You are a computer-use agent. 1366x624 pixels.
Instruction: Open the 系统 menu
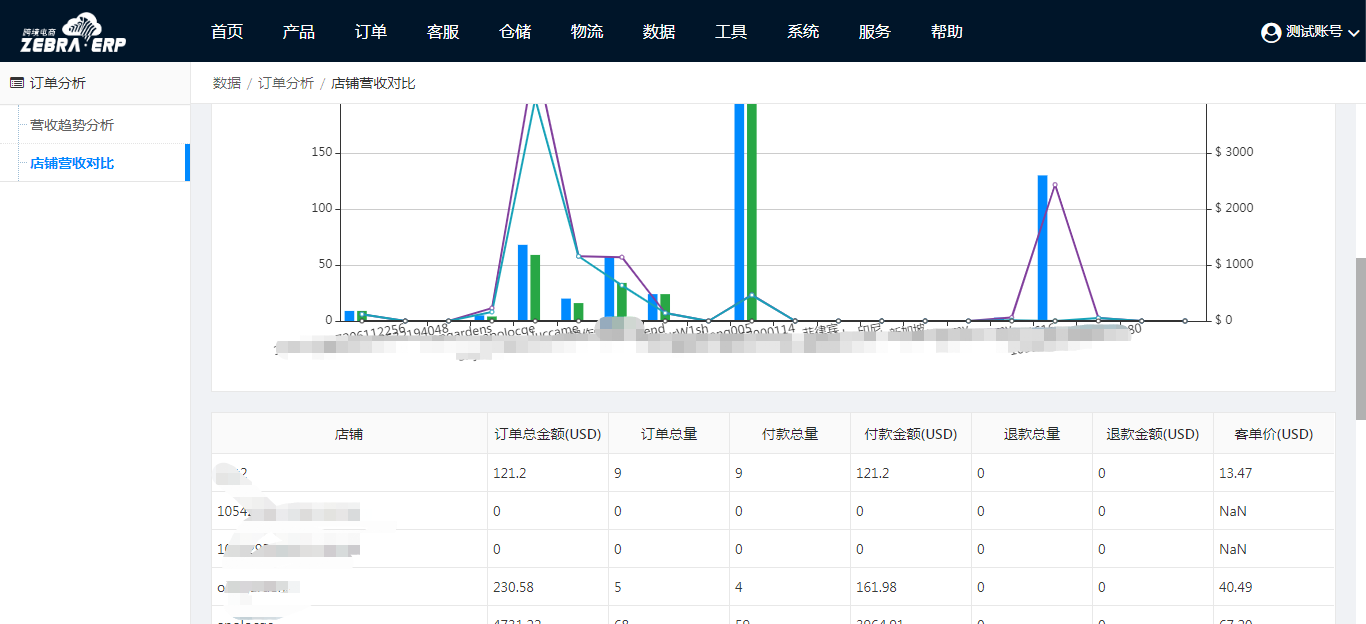click(x=803, y=32)
